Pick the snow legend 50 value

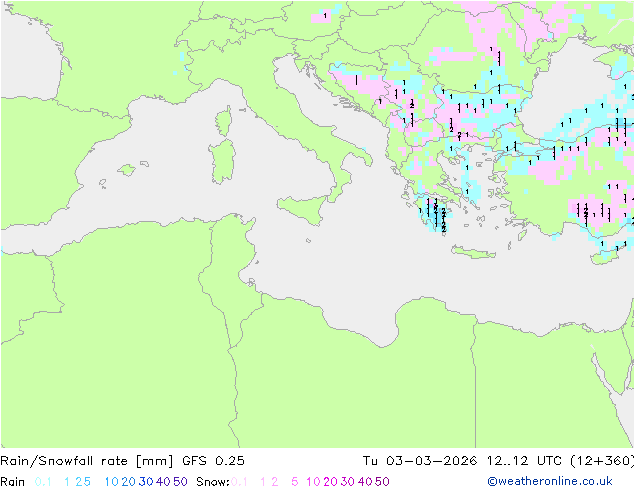click(383, 482)
